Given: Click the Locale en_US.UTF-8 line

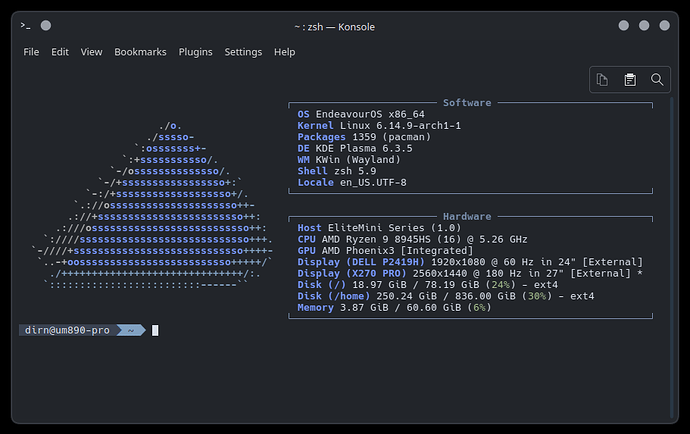Looking at the screenshot, I should click(352, 183).
